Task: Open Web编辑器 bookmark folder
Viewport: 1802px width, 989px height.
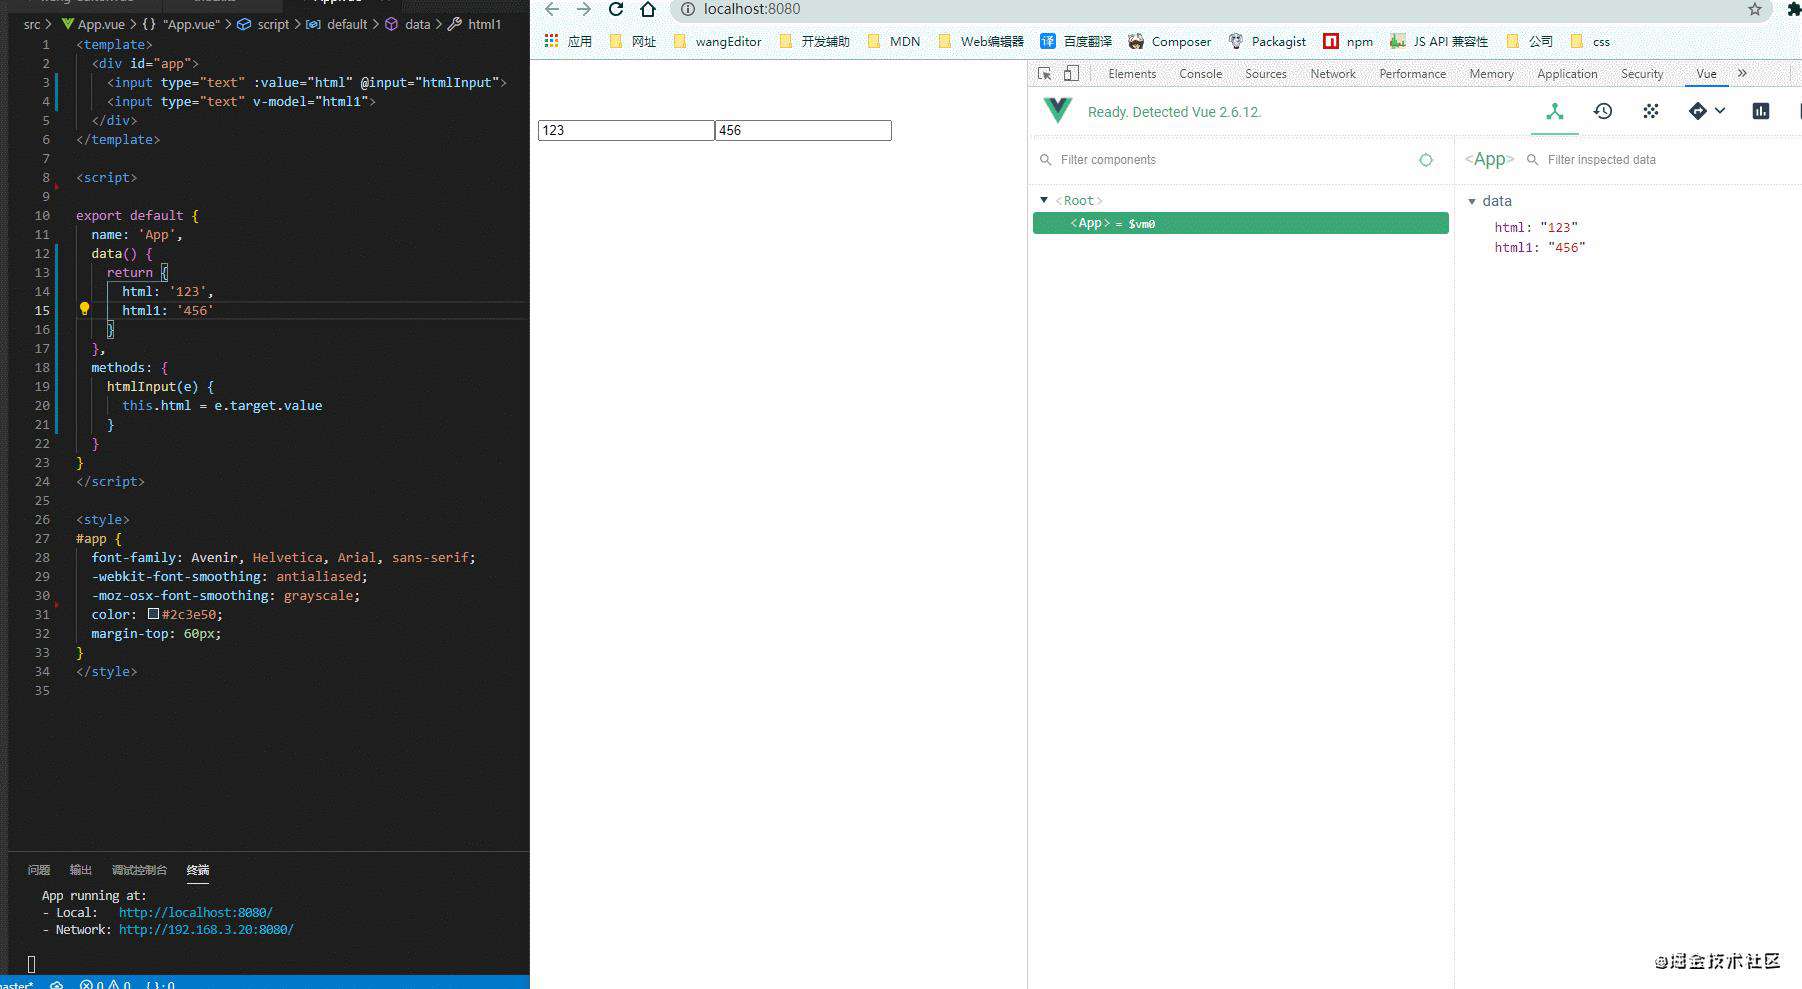Action: (980, 41)
